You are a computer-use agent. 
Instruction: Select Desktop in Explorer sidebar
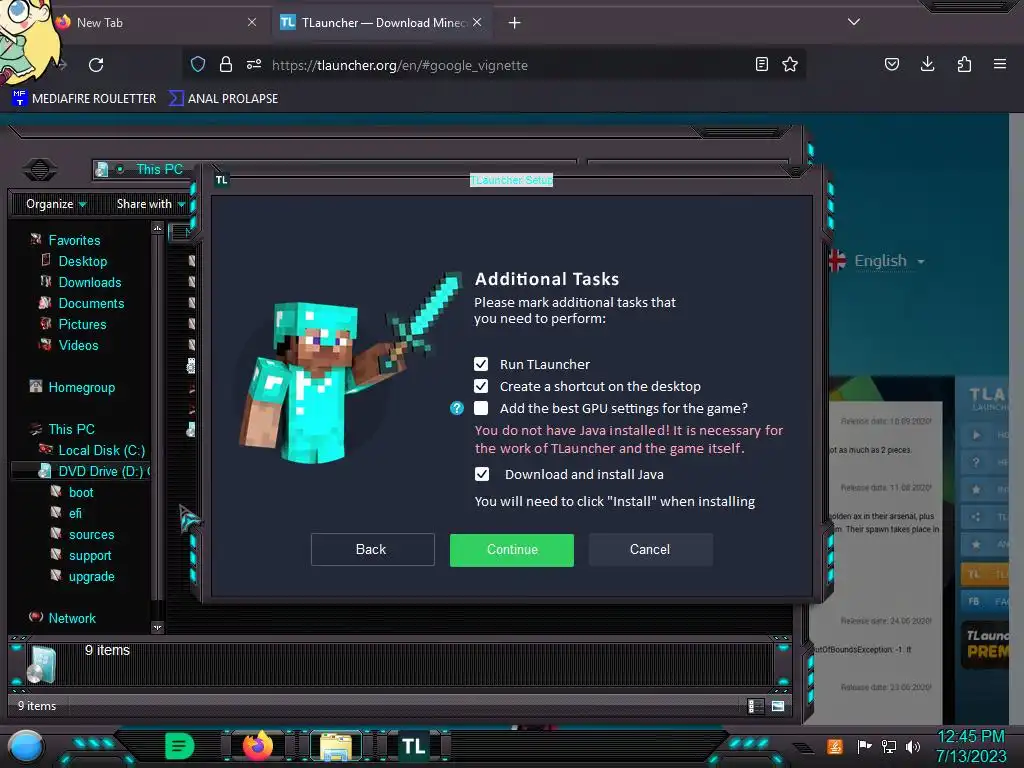(x=83, y=261)
